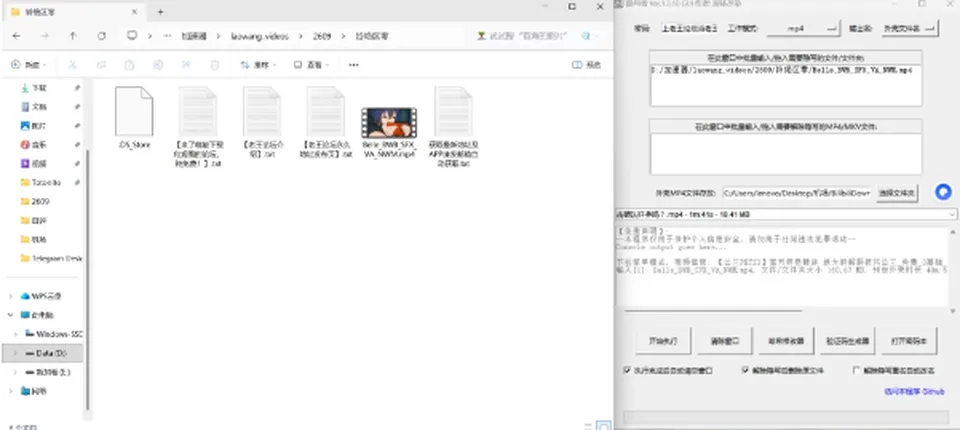Screen dimensions: 960x430
Task: Toggle the details pane button in Explorer
Action: pyautogui.click(x=587, y=64)
